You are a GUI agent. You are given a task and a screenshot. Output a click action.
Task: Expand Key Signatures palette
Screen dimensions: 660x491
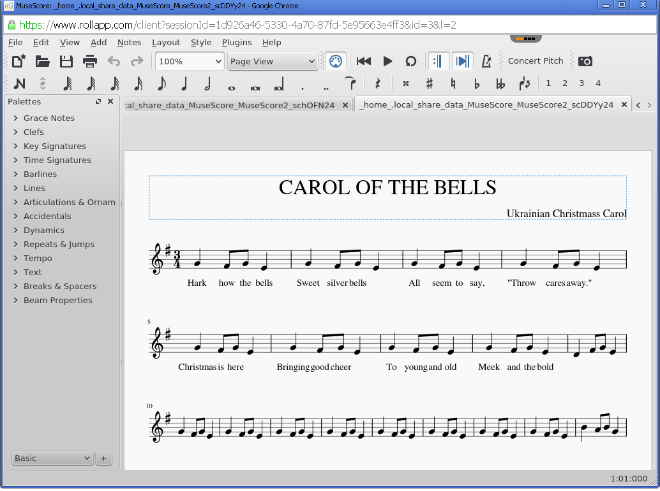point(16,146)
